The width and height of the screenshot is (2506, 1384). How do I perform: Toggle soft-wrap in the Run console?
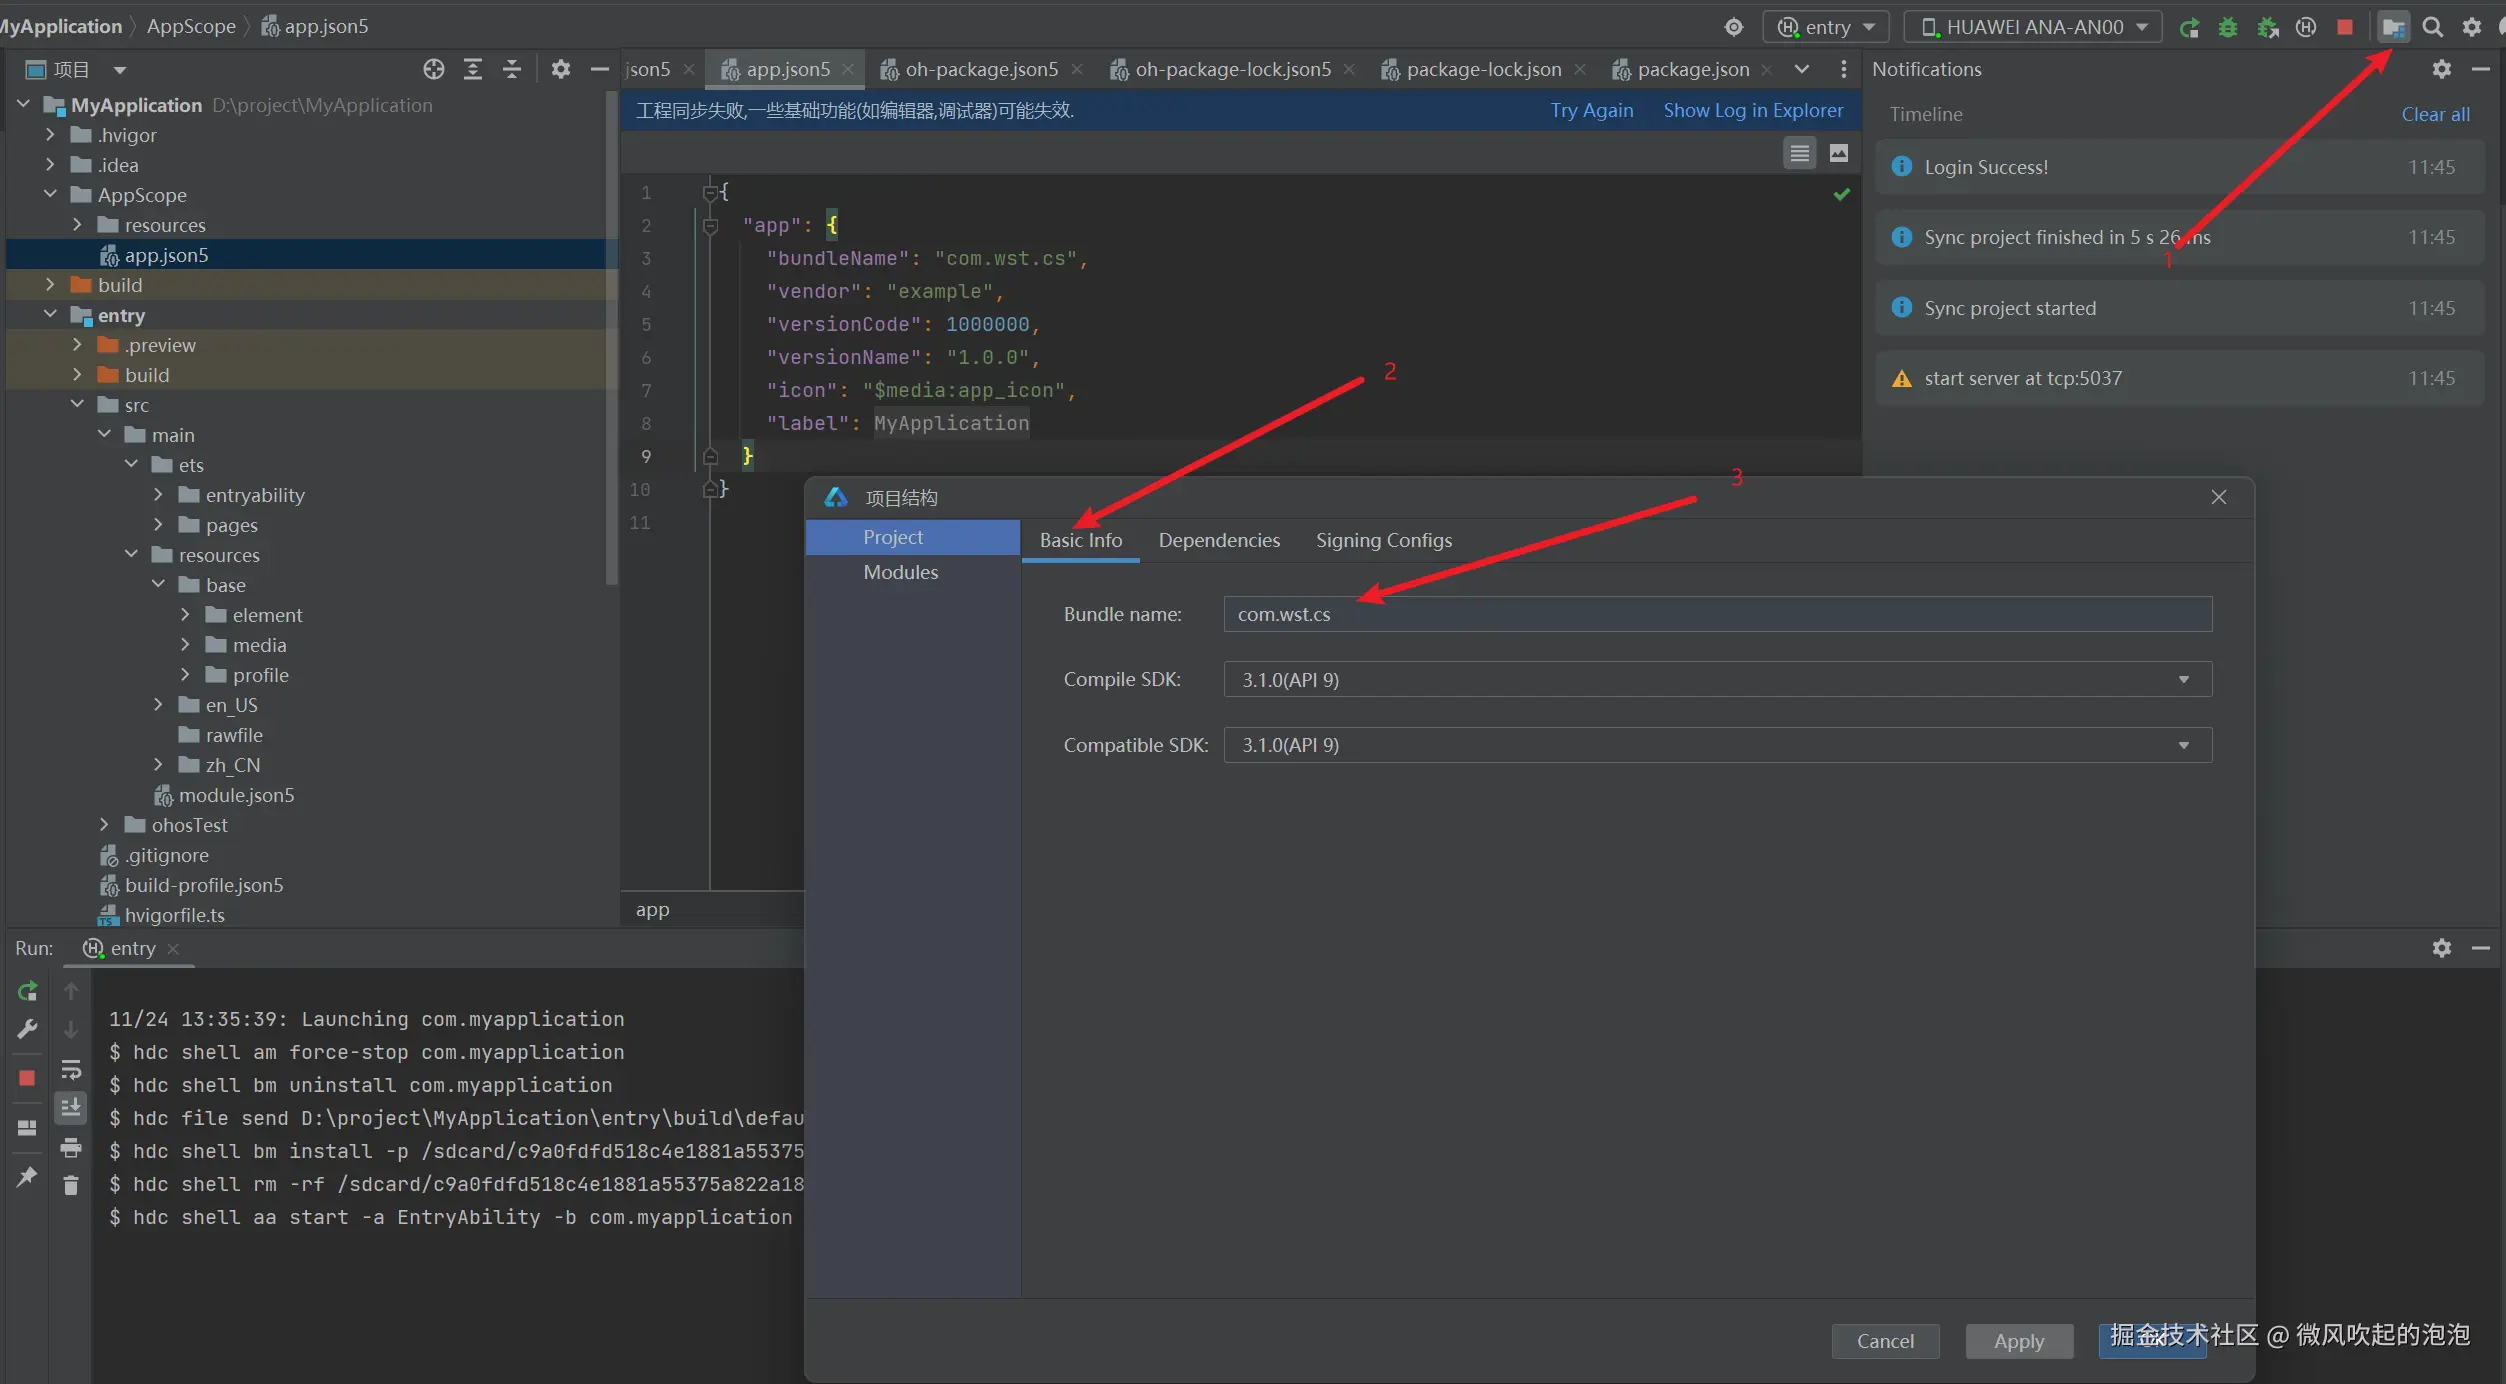pyautogui.click(x=70, y=1070)
